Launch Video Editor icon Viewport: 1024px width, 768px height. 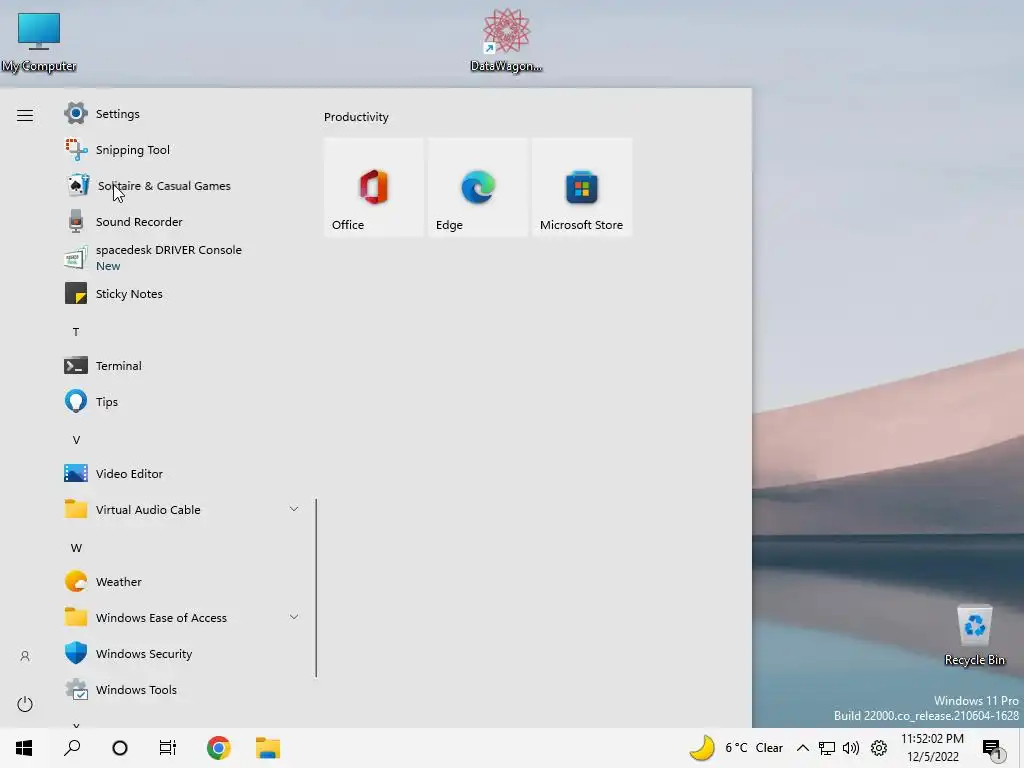point(76,473)
